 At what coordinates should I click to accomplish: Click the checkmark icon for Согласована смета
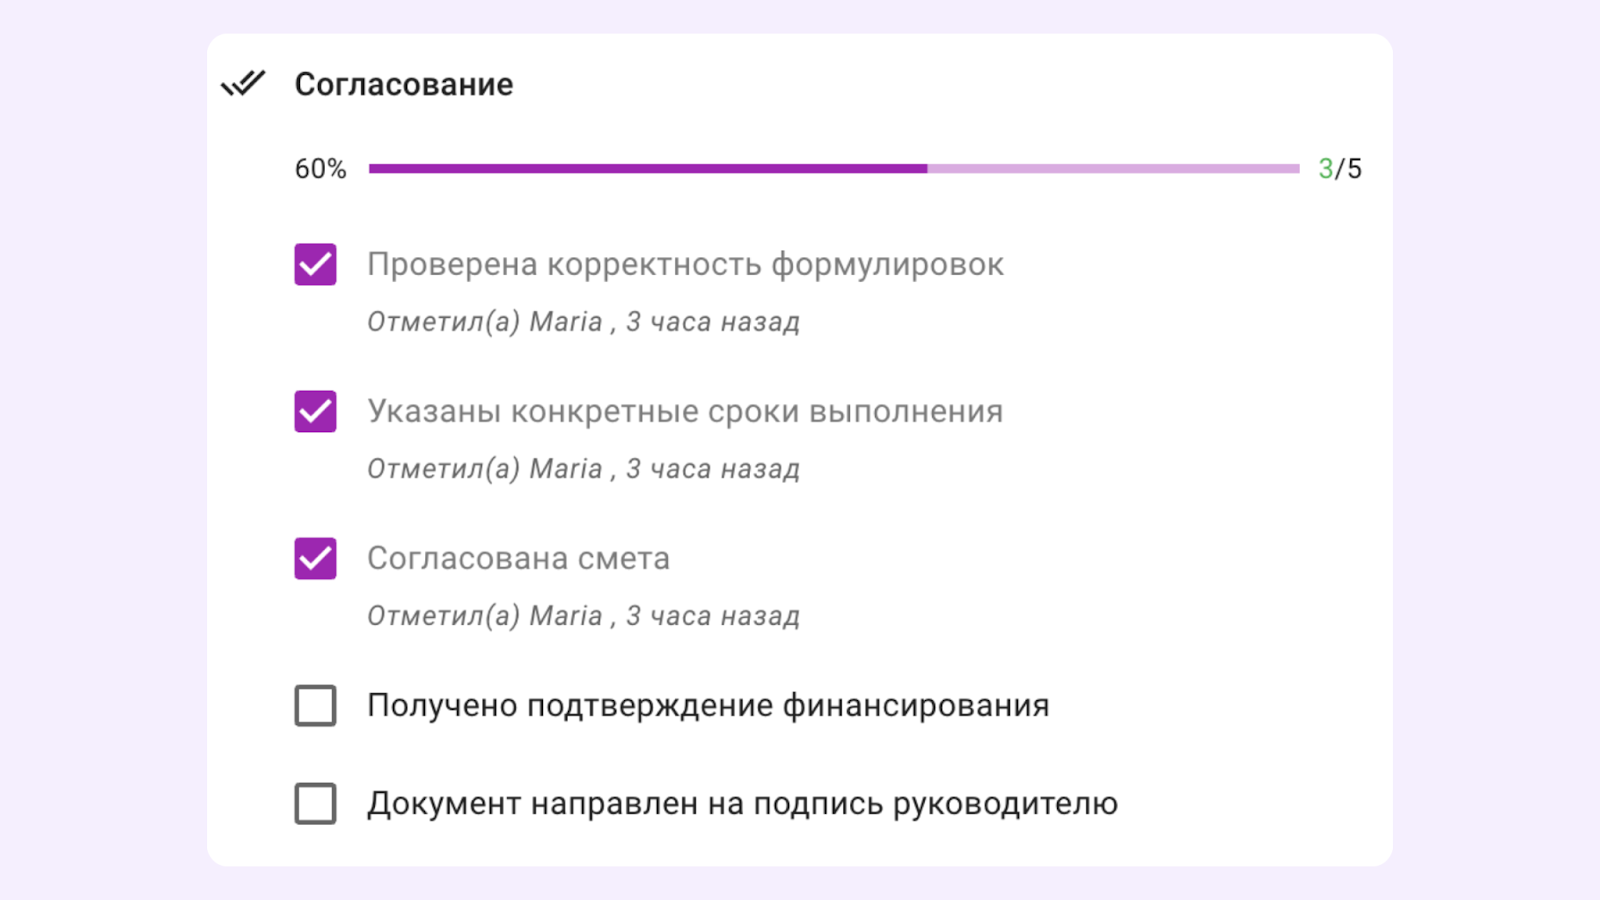(315, 558)
